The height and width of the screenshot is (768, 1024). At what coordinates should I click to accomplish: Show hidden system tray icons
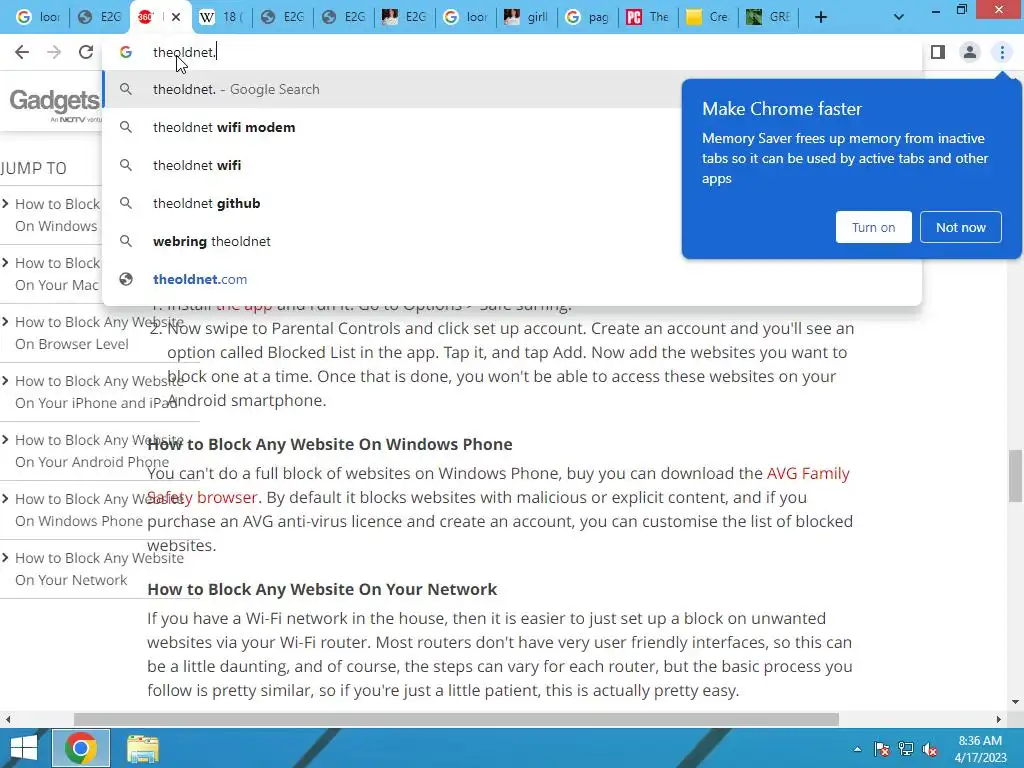pyautogui.click(x=857, y=749)
